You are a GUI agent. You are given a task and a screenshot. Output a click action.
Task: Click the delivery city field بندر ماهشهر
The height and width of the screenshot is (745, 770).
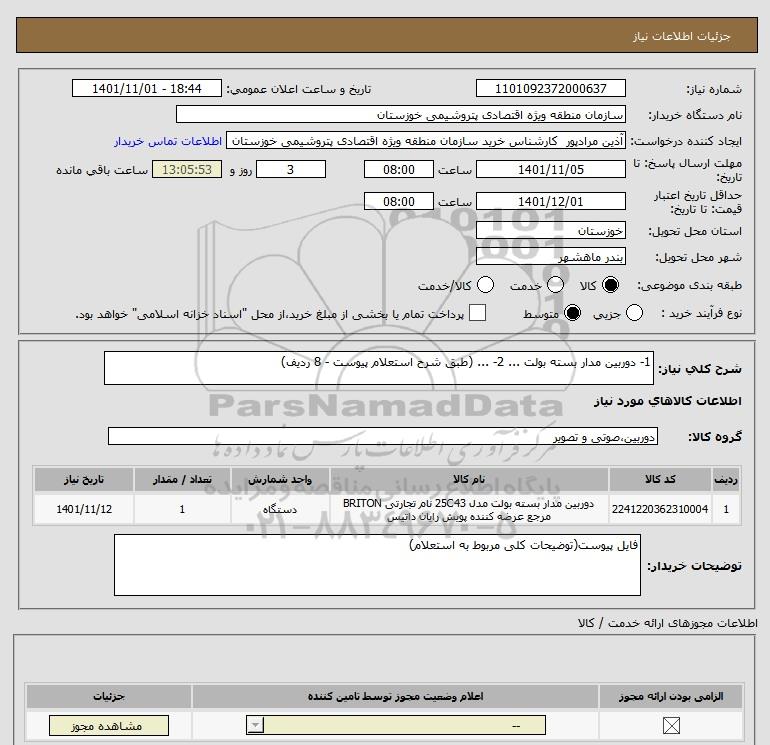(x=550, y=256)
